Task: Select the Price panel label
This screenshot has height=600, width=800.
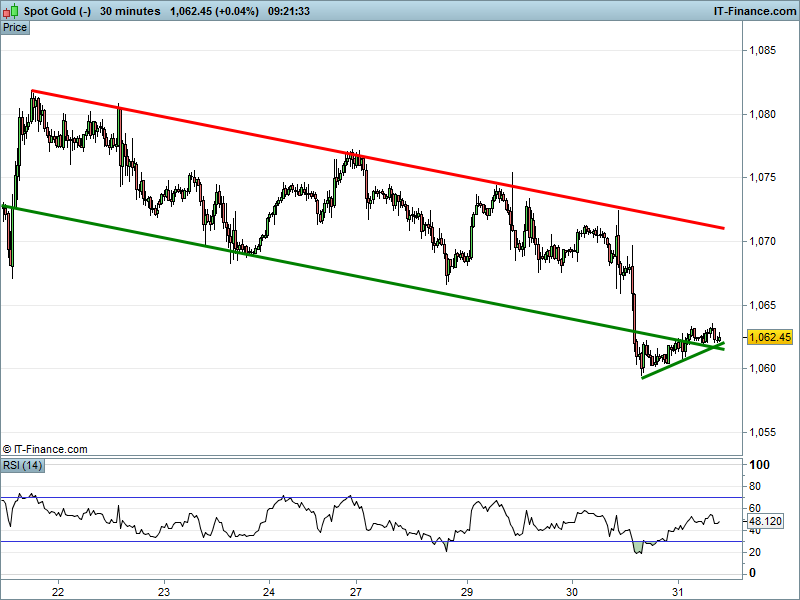Action: click(x=15, y=27)
